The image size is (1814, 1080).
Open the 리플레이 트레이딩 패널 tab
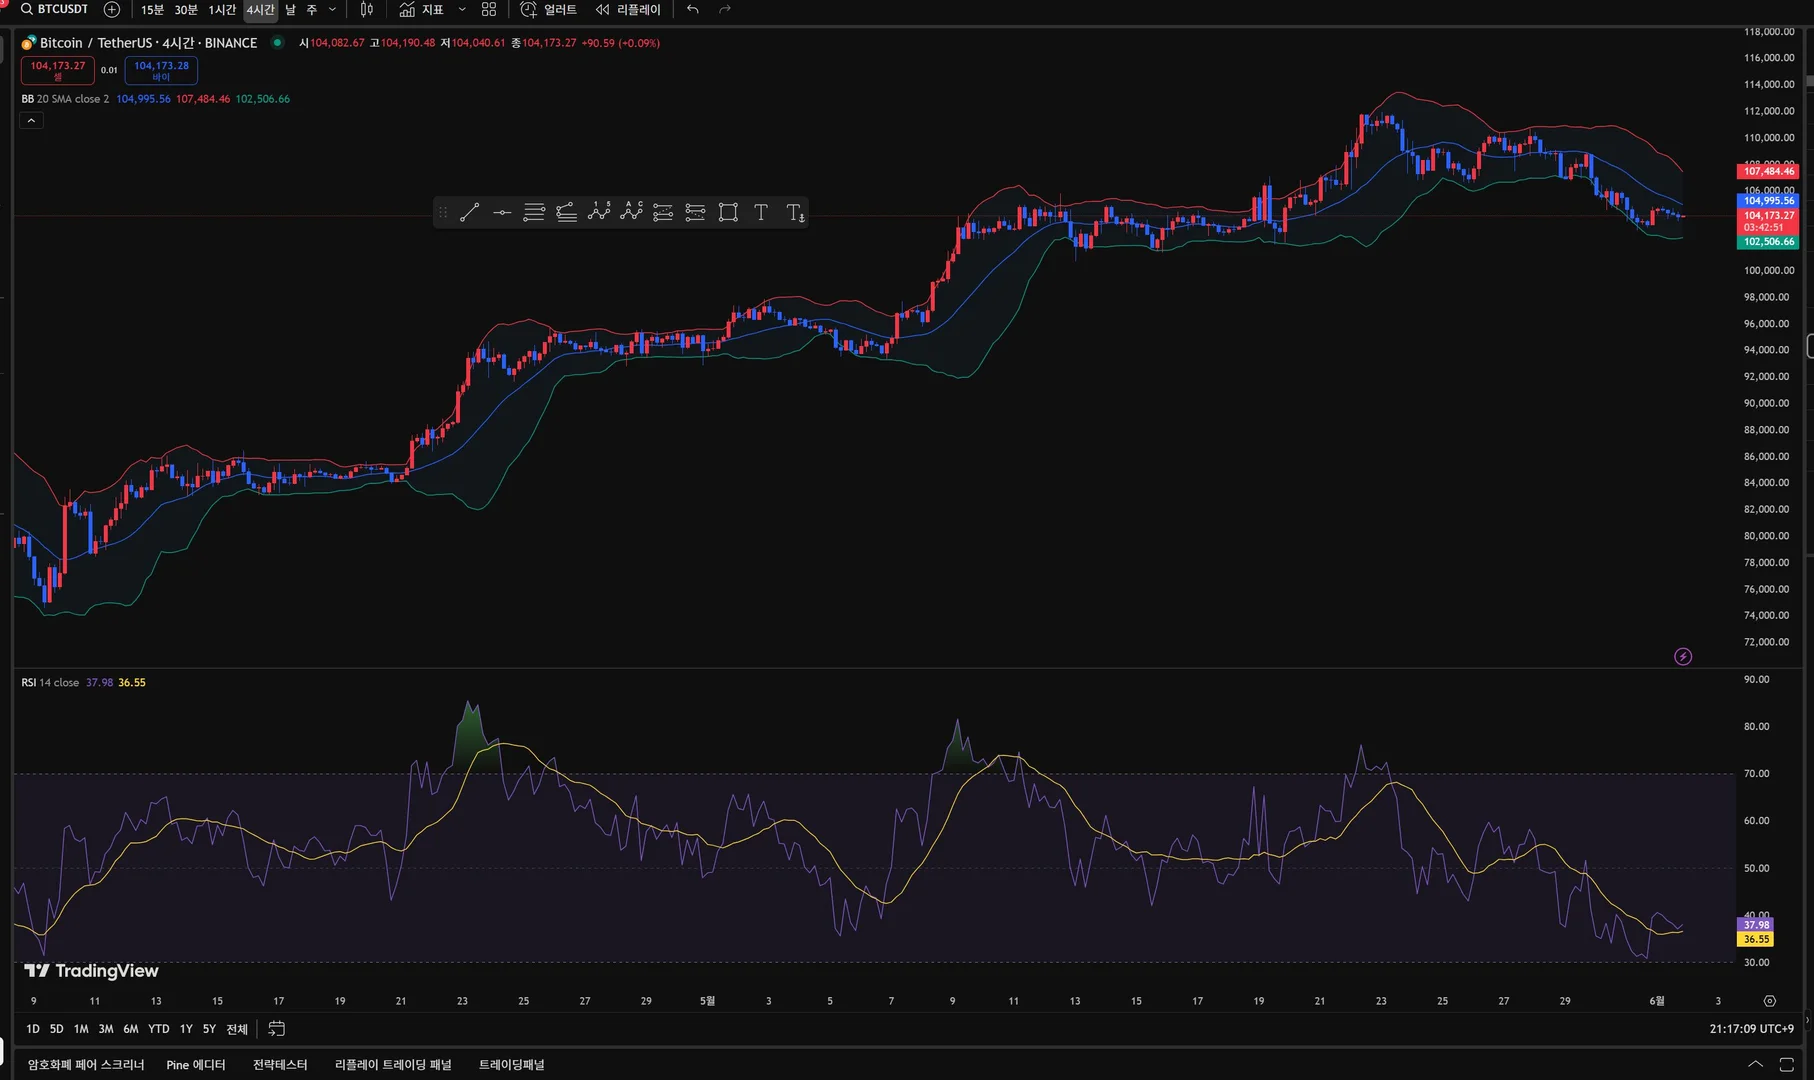click(393, 1065)
